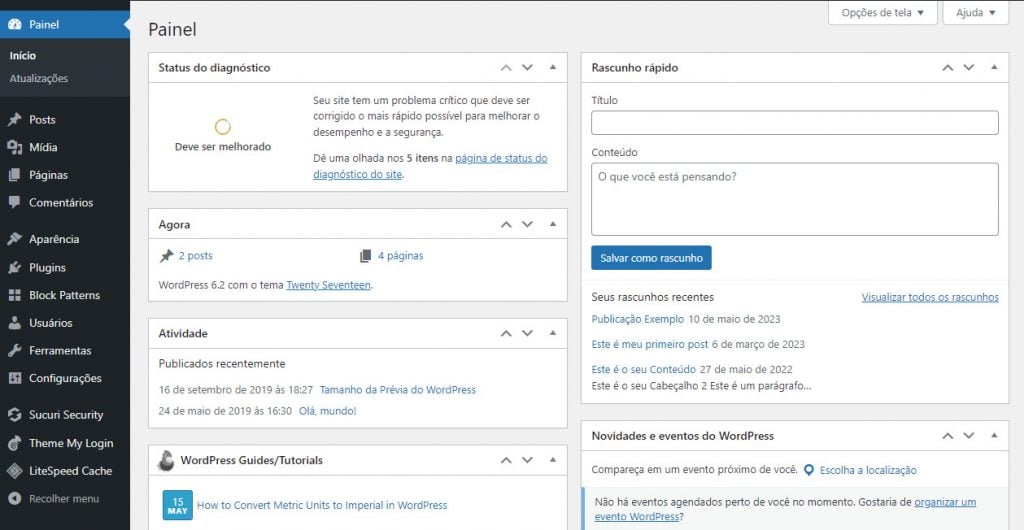
Task: Move WordPress Guides/Tutorials widget down
Action: pyautogui.click(x=527, y=460)
